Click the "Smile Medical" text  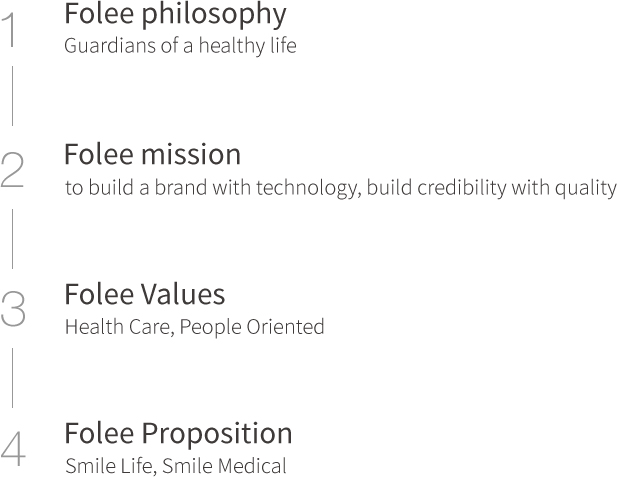(224, 466)
